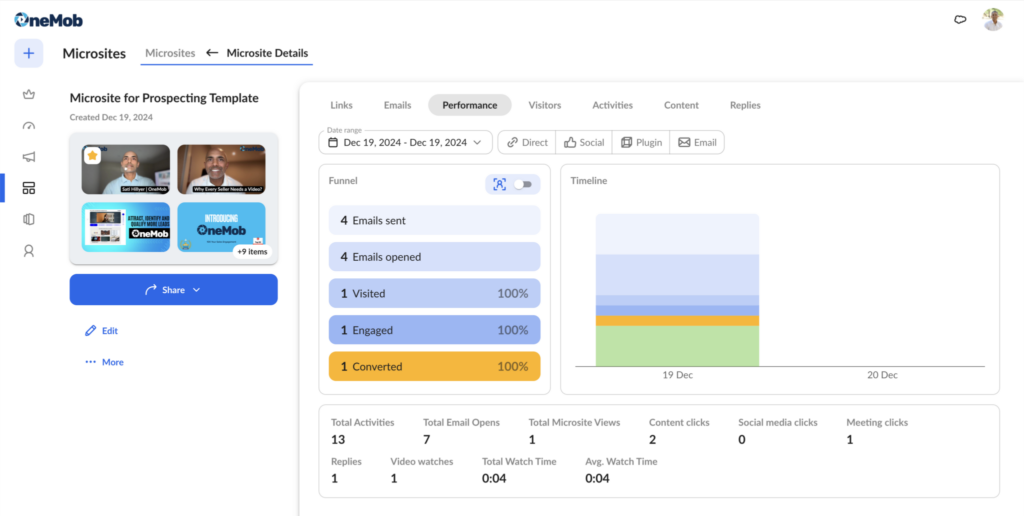Filter by Email source button
This screenshot has height=516, width=1024.
[x=697, y=142]
